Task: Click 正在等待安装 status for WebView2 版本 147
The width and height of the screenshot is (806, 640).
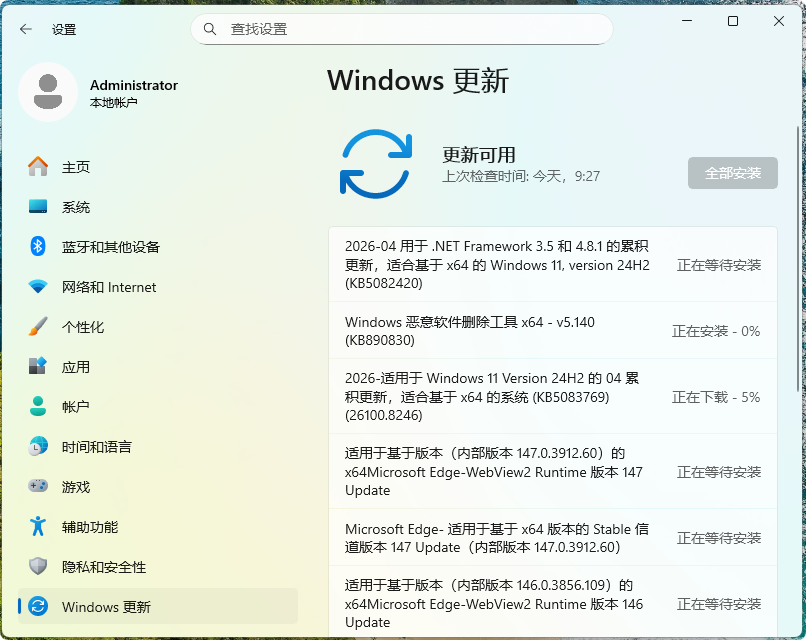Action: (719, 472)
